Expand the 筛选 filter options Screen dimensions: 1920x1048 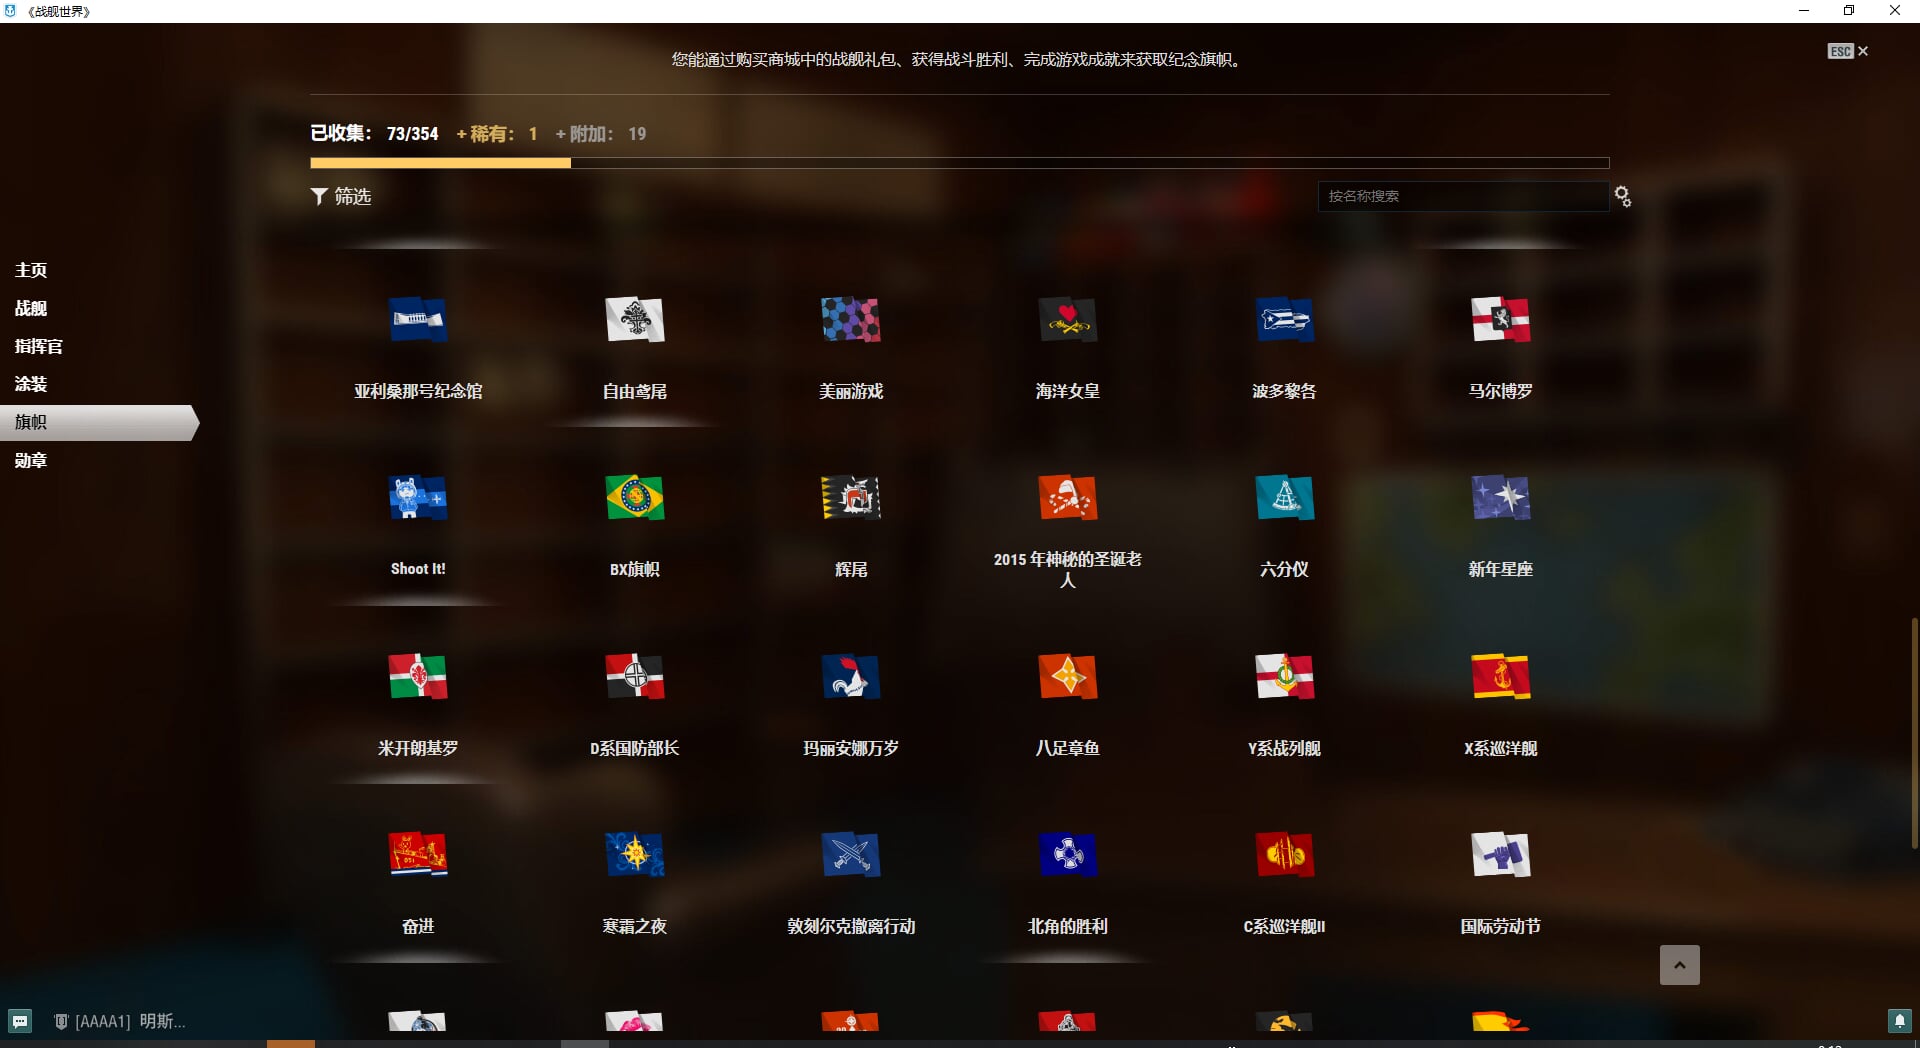point(341,197)
